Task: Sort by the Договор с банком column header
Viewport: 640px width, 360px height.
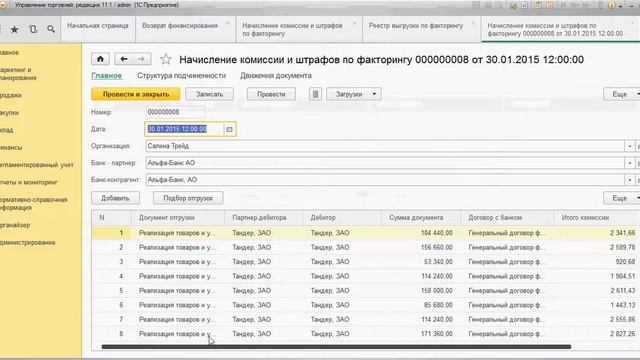Action: tap(507, 218)
